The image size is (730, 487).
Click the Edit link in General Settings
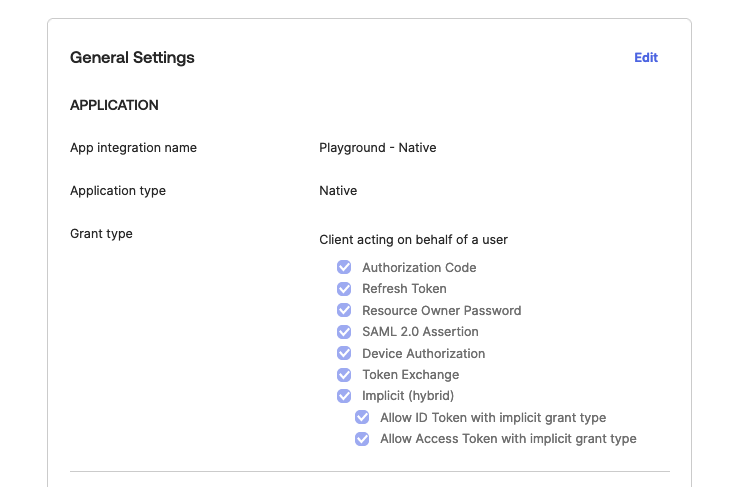pyautogui.click(x=646, y=58)
